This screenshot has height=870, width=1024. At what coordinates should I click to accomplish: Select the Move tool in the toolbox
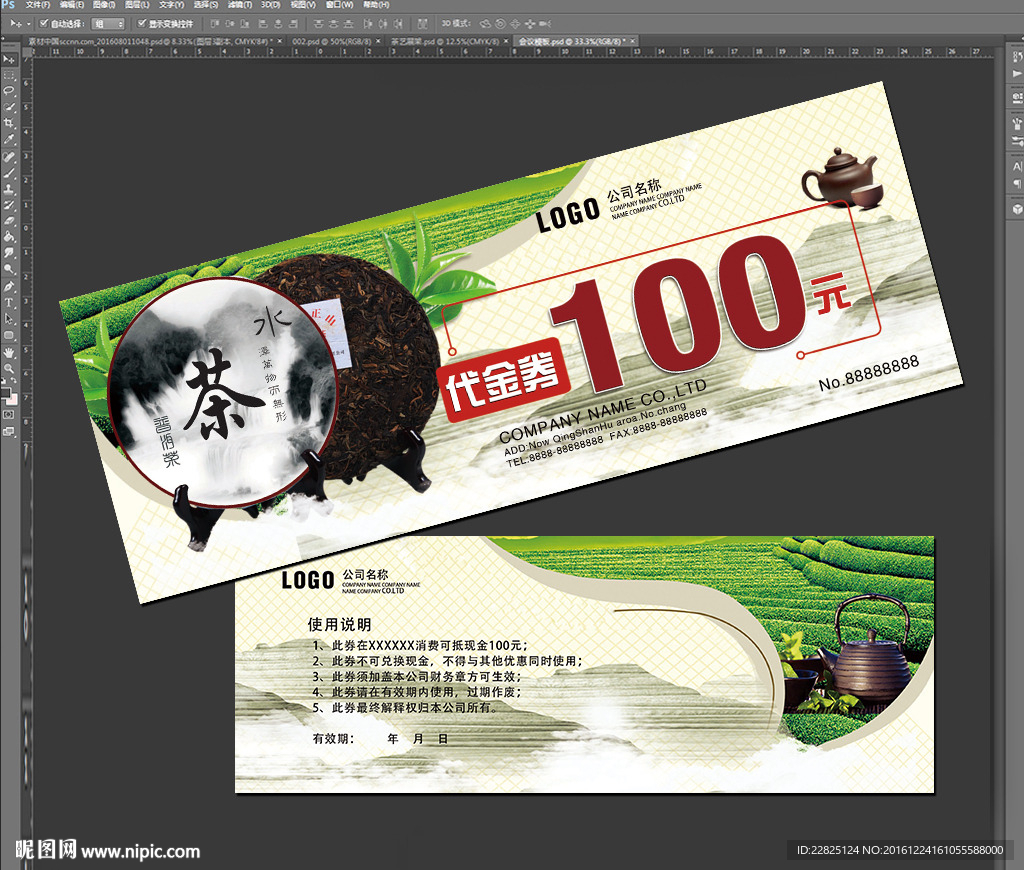(9, 59)
